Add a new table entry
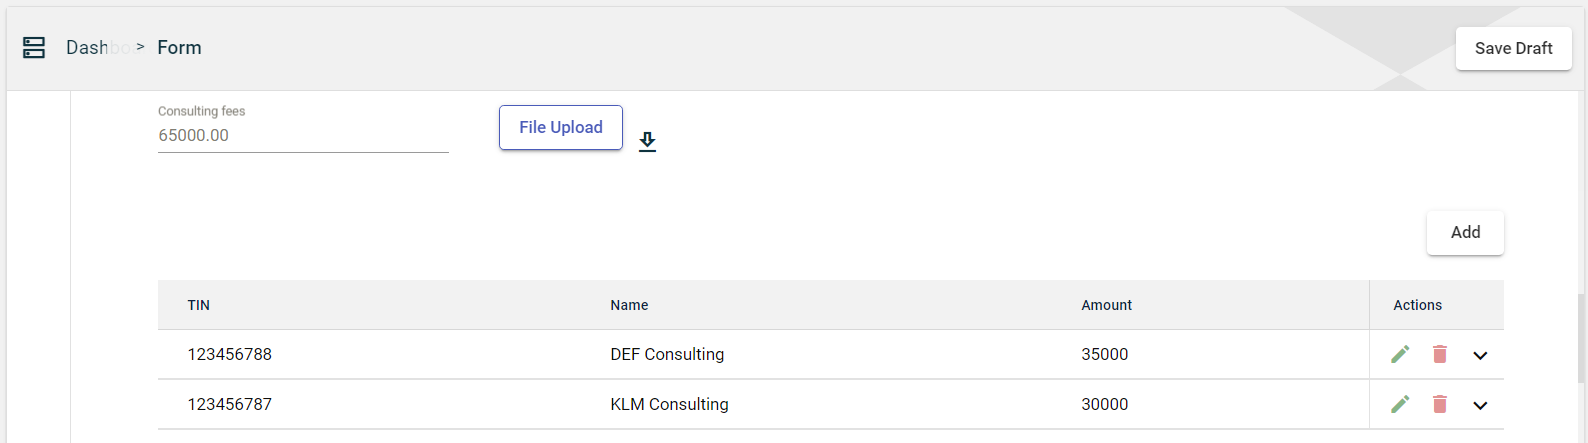Viewport: 1588px width, 443px height. (1465, 232)
